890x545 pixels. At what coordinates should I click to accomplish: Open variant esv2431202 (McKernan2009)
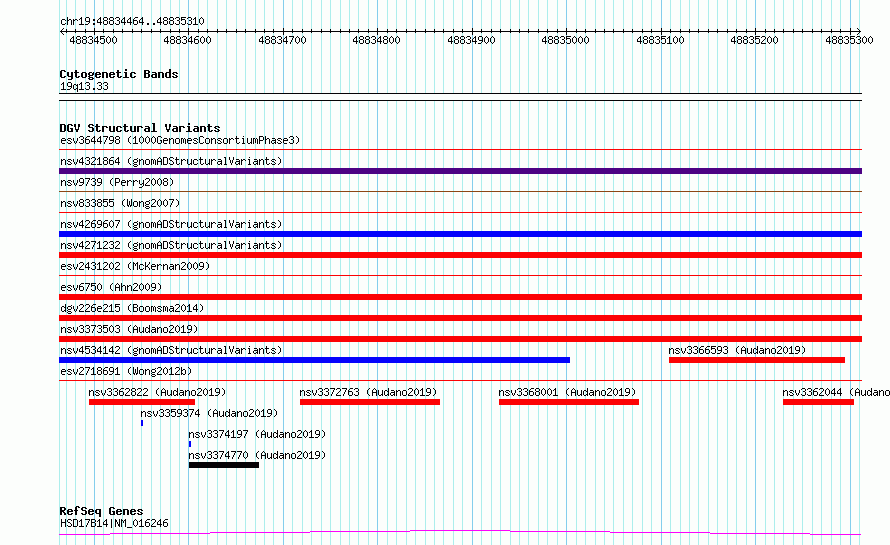coord(135,266)
